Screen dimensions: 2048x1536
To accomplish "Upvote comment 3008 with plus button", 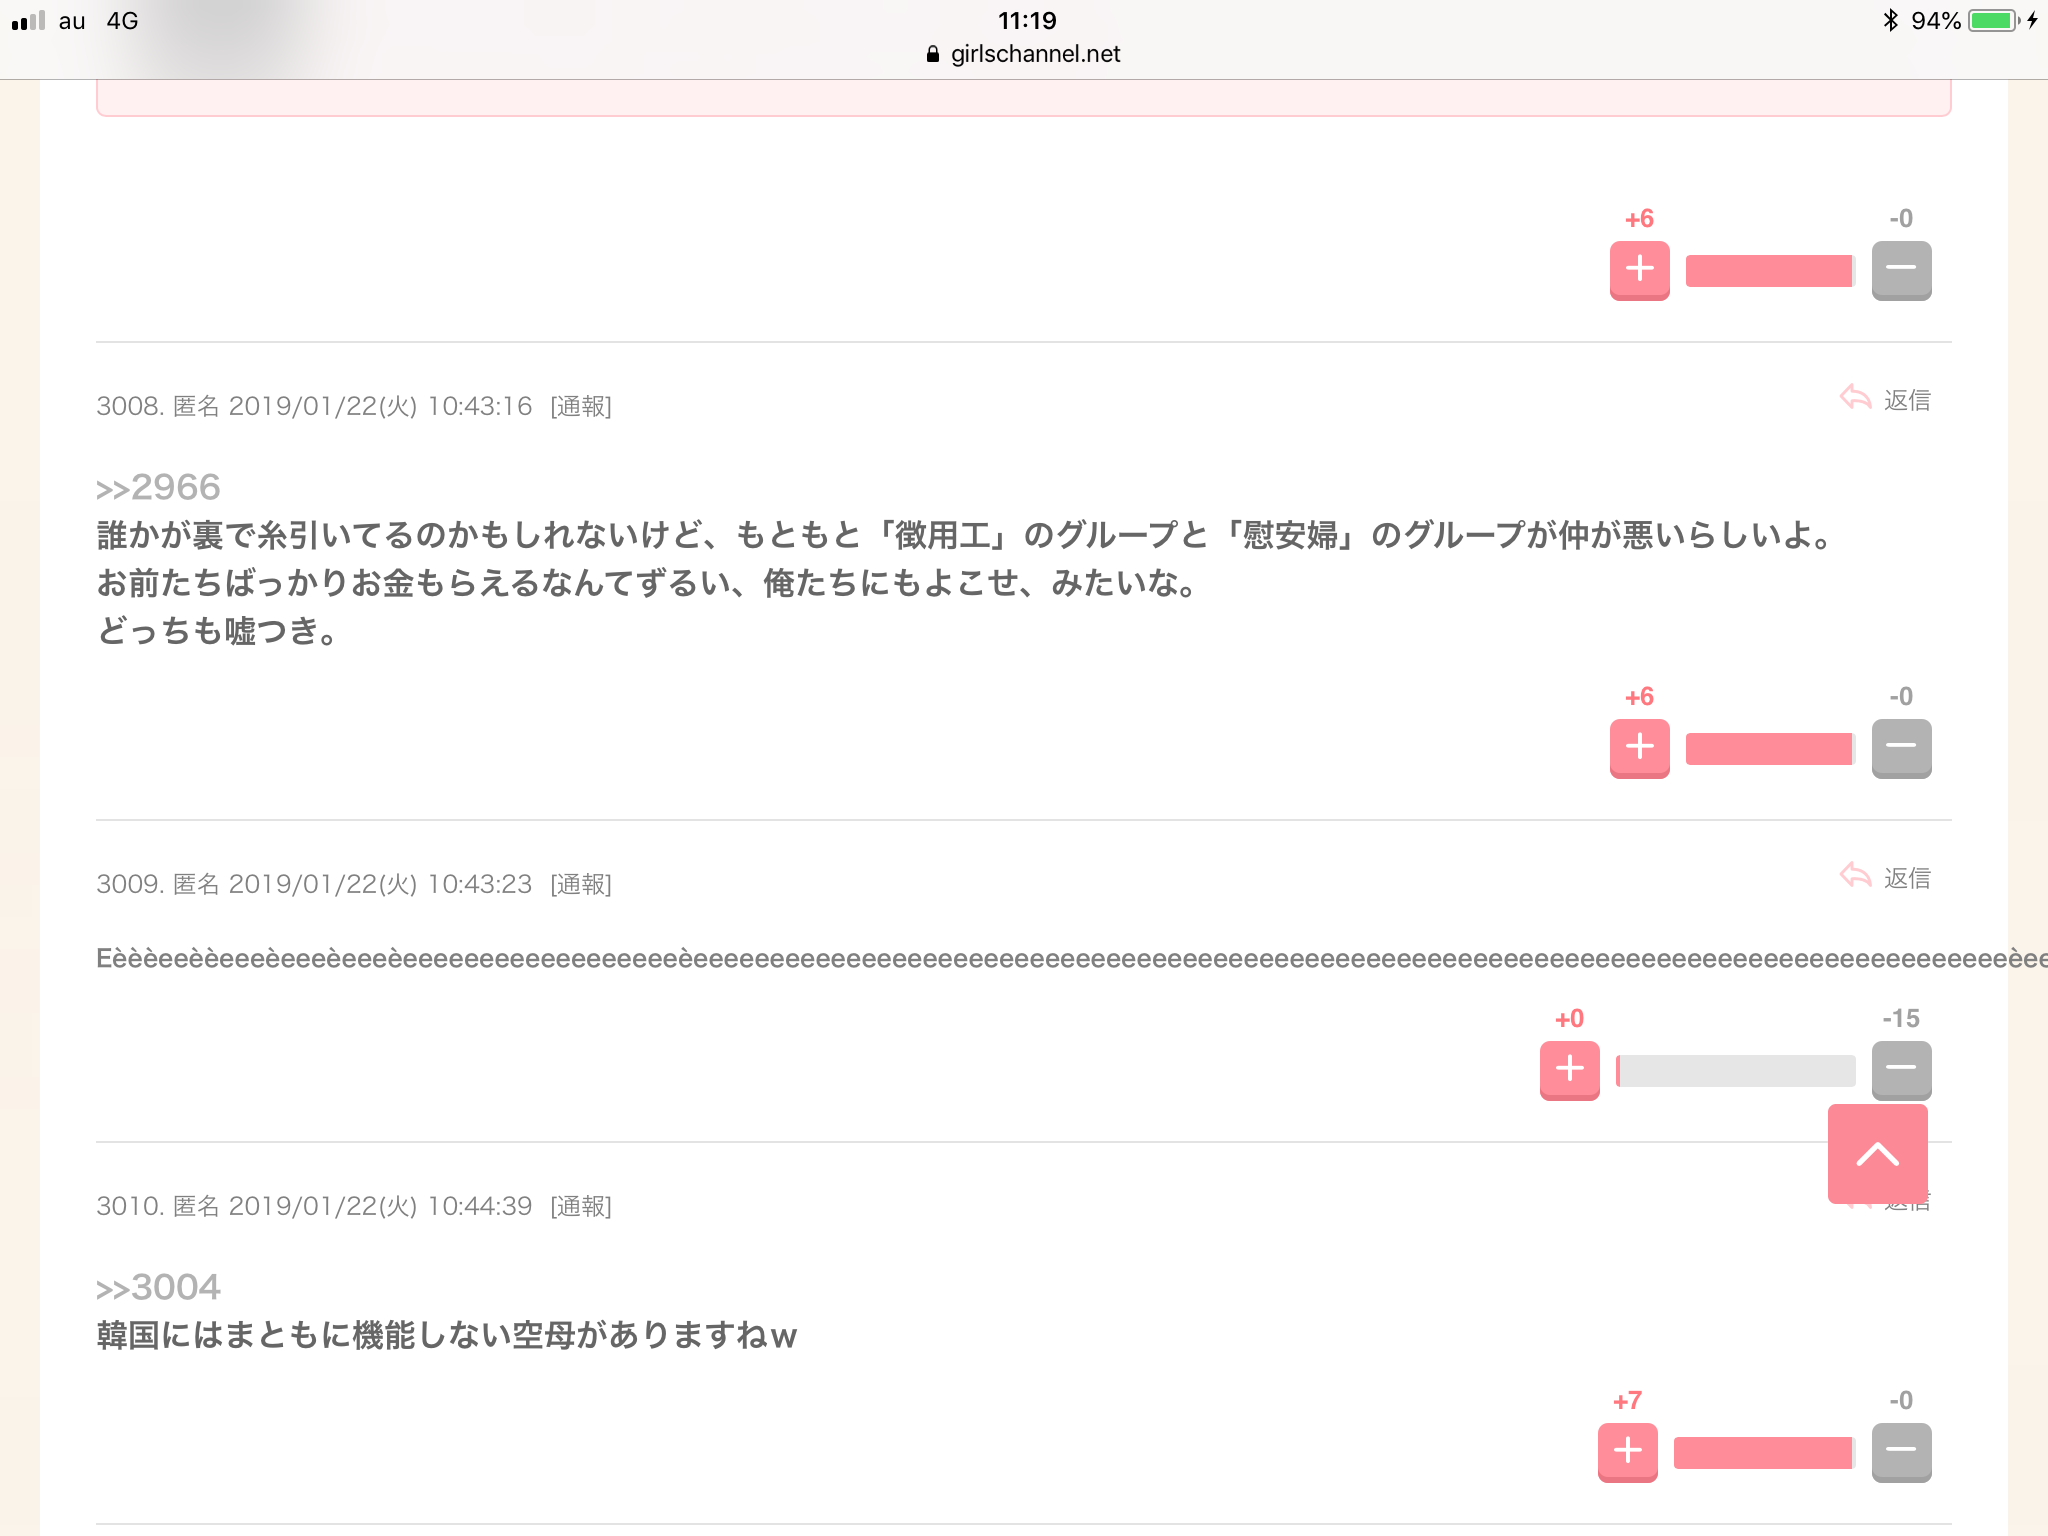I will (1639, 747).
